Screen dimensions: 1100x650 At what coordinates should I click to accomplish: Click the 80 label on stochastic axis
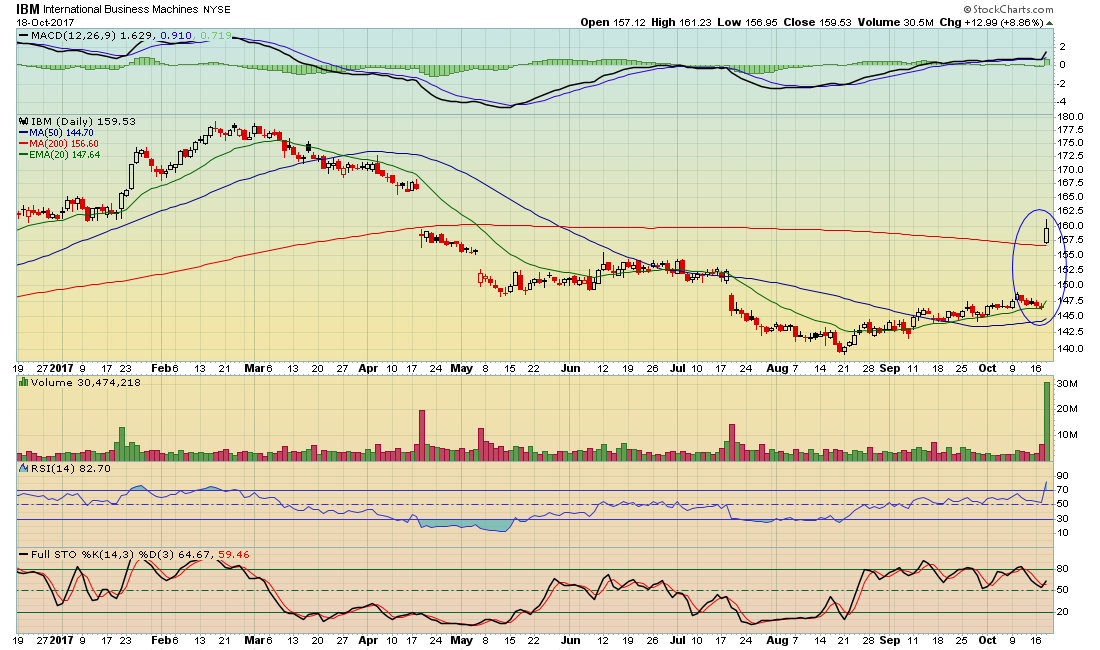1063,569
